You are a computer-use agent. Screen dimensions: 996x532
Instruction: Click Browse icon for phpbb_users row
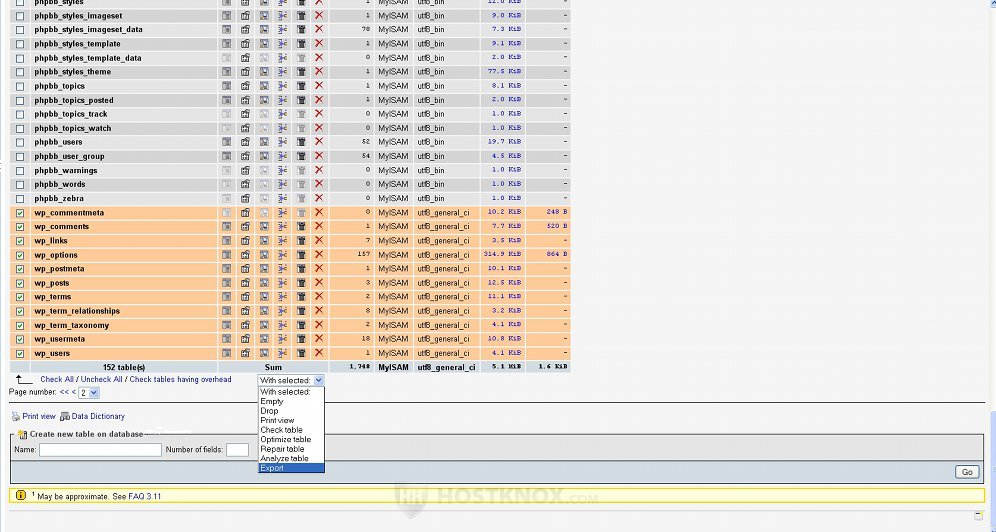pos(227,142)
